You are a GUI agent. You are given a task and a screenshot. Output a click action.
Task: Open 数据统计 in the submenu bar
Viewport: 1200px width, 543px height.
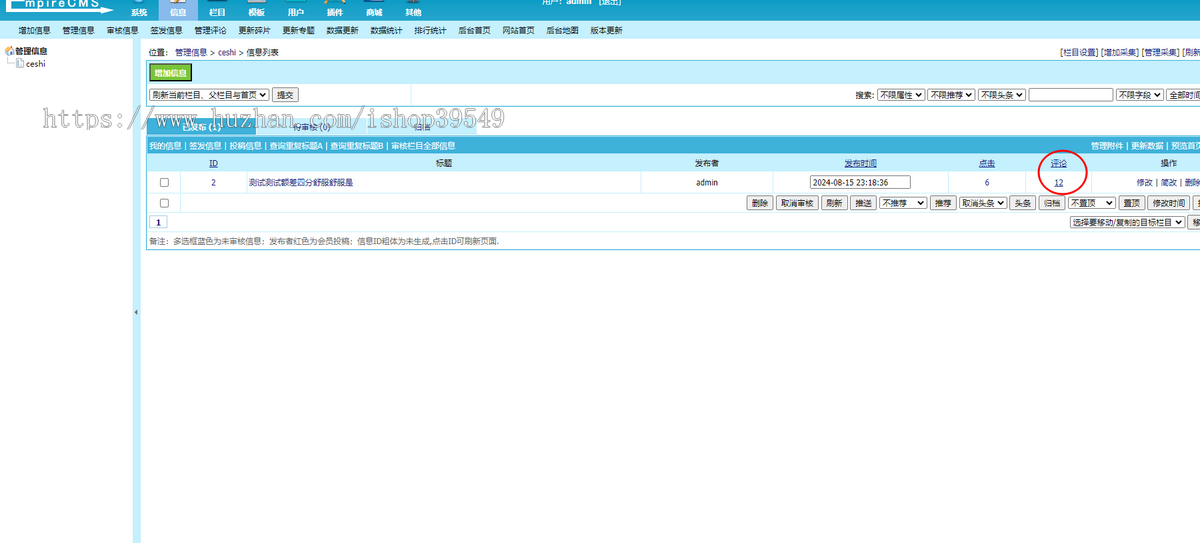coord(386,31)
